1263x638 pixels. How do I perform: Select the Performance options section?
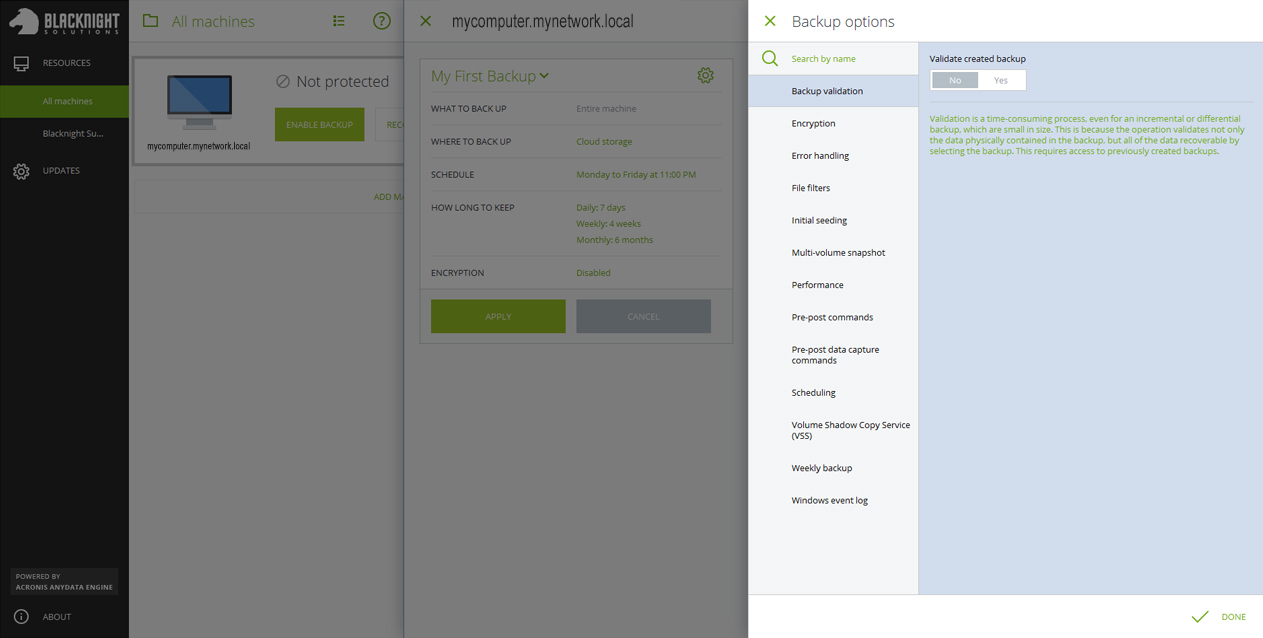[817, 285]
